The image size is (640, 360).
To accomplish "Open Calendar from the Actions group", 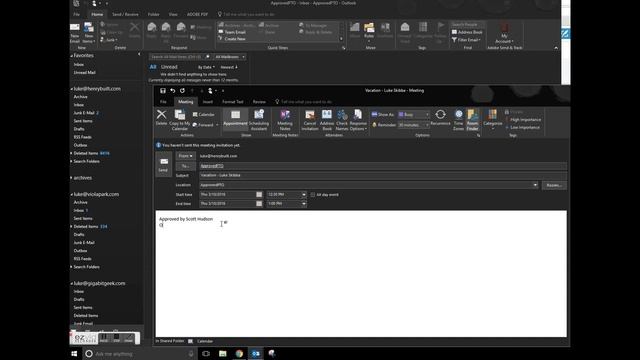I will pos(204,115).
